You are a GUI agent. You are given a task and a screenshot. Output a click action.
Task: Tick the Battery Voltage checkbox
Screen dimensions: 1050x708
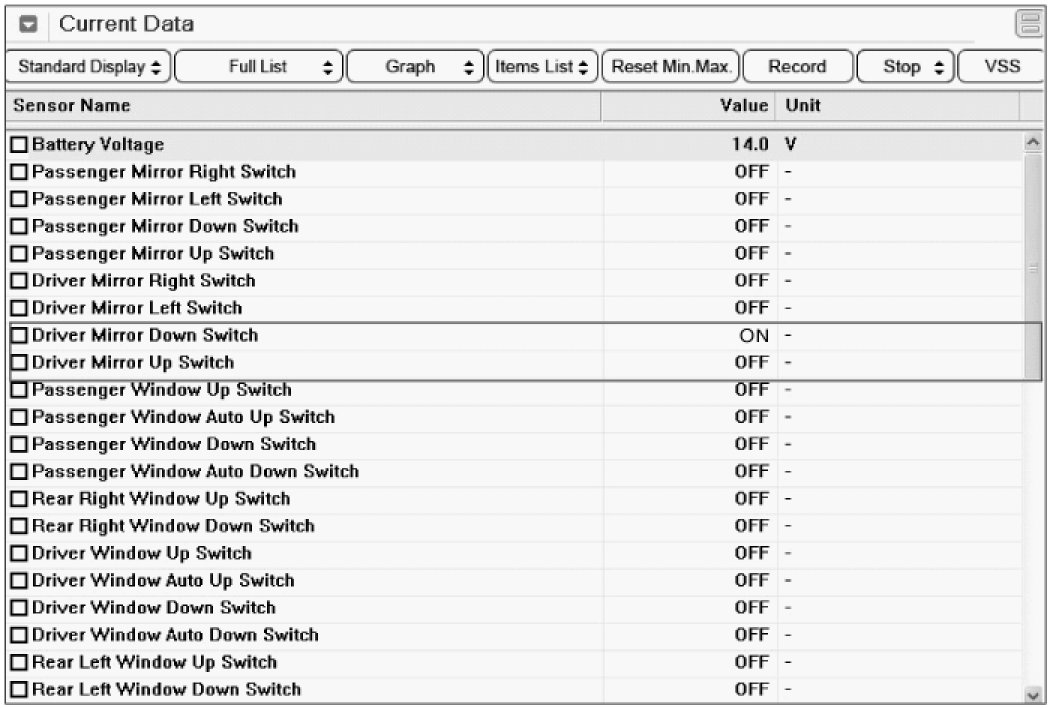click(x=19, y=145)
